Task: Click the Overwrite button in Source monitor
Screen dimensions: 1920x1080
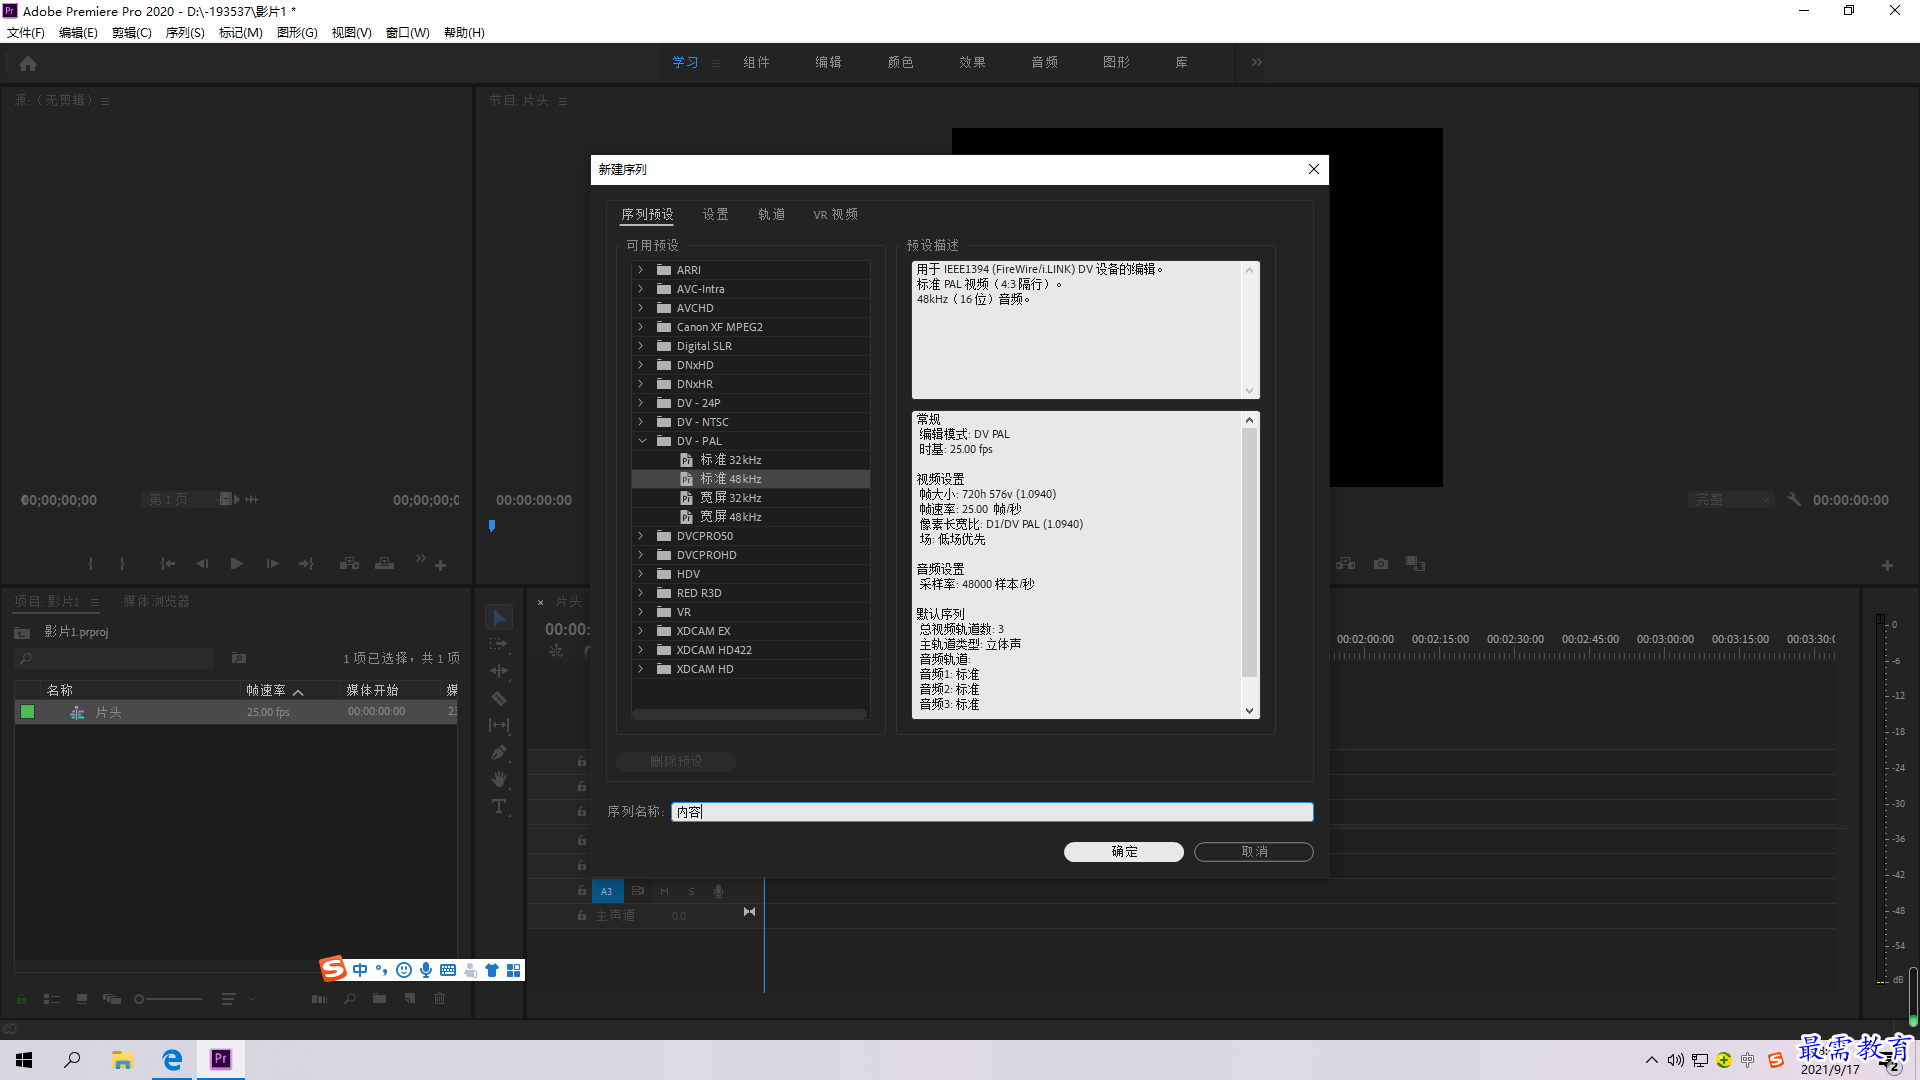Action: point(384,564)
